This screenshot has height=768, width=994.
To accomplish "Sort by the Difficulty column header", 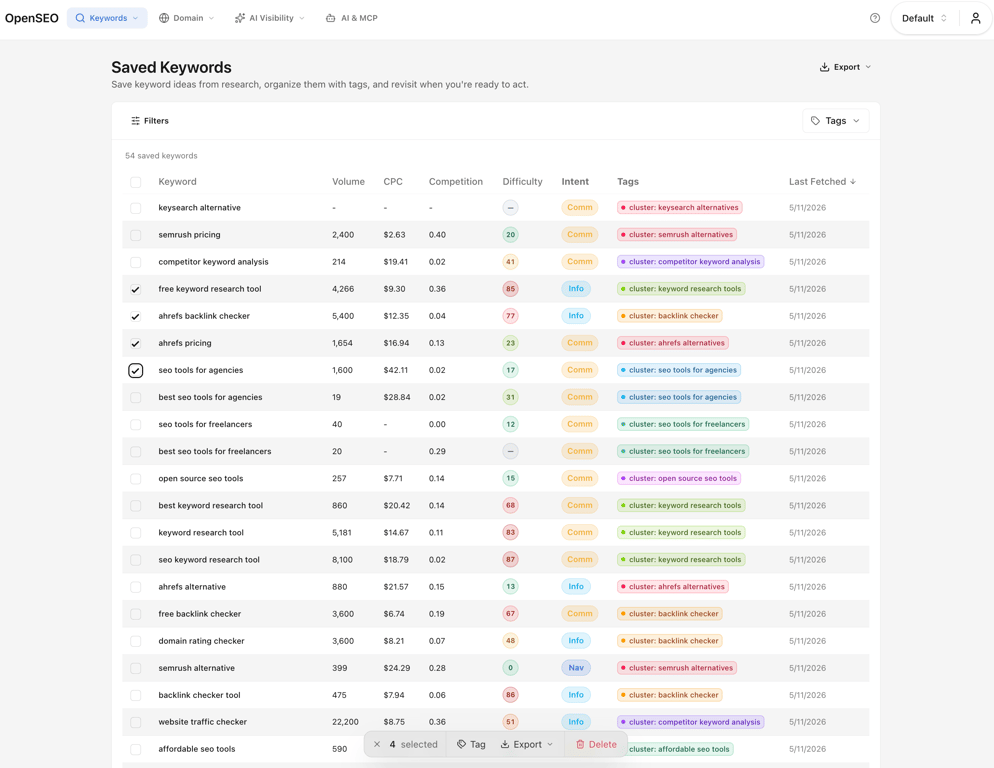I will point(522,182).
